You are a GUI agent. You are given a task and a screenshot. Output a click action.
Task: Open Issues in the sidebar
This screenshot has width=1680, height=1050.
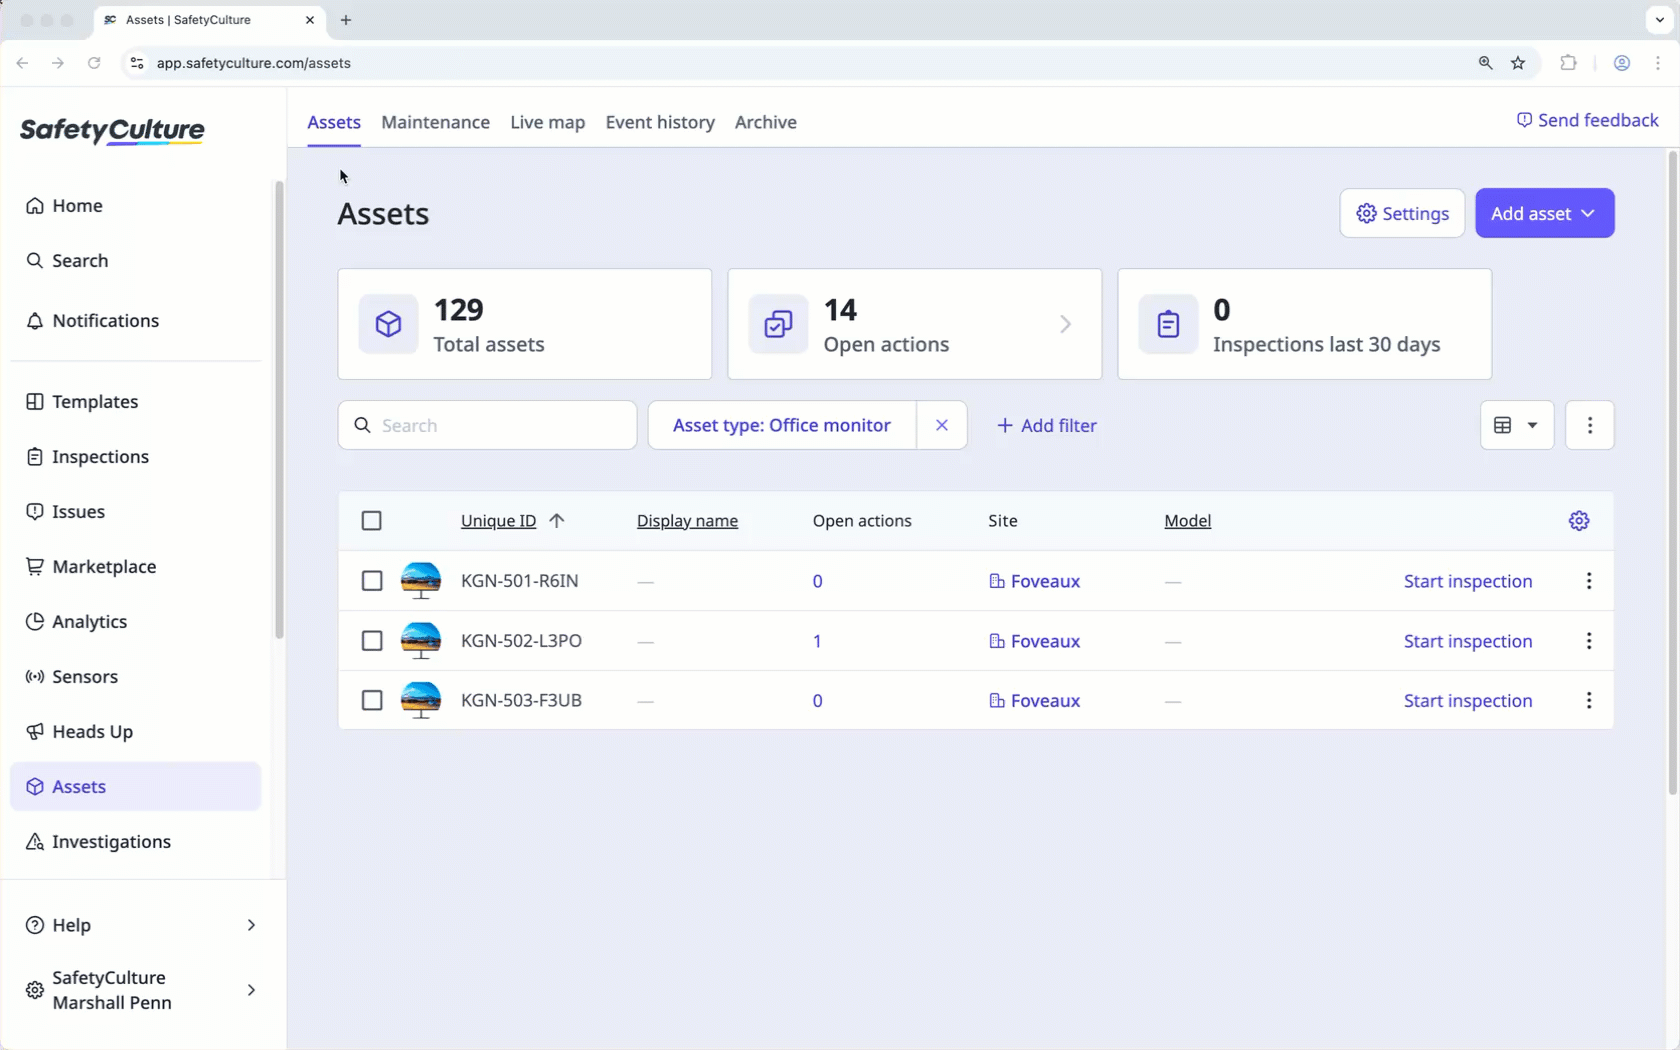pos(136,512)
